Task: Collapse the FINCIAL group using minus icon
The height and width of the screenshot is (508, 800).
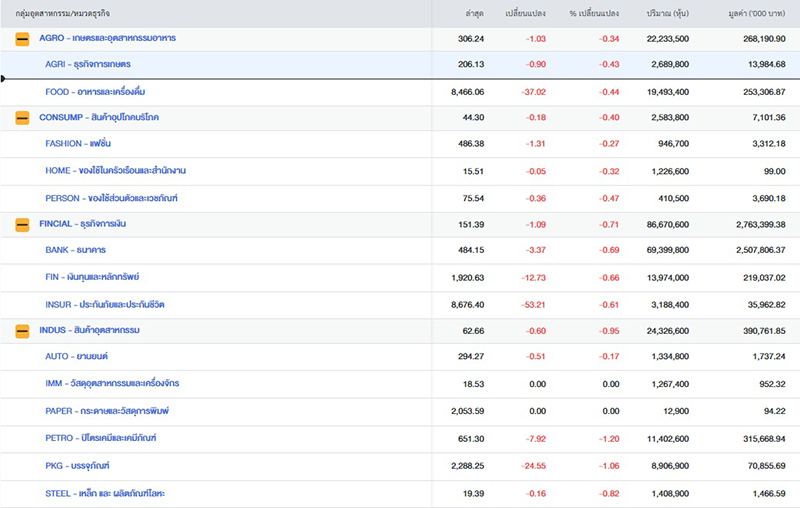Action: pos(22,224)
